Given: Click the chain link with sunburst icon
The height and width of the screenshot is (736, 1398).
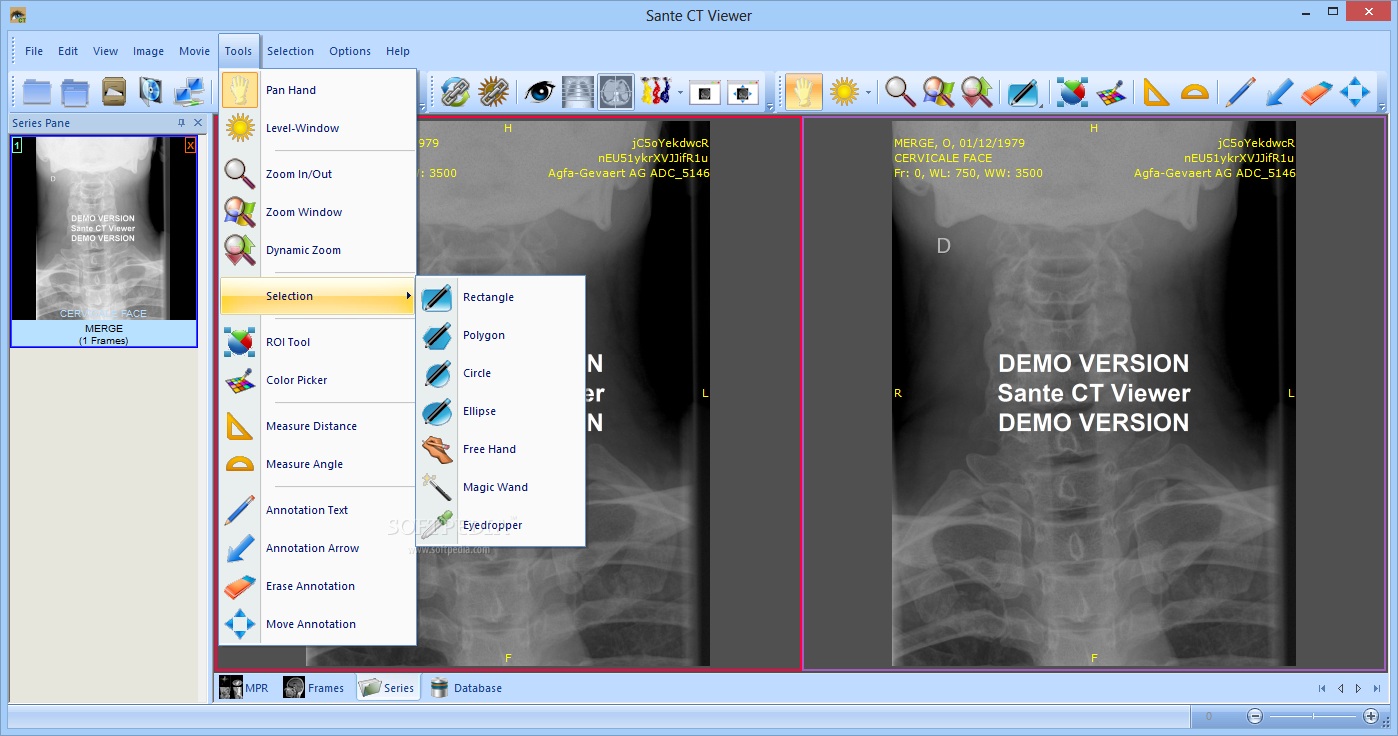Looking at the screenshot, I should 493,92.
